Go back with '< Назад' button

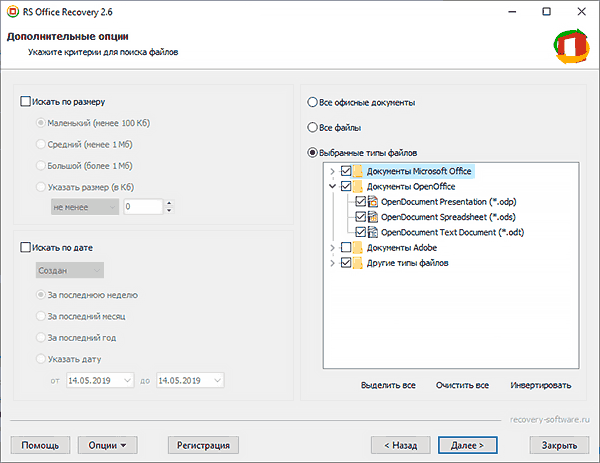[401, 445]
